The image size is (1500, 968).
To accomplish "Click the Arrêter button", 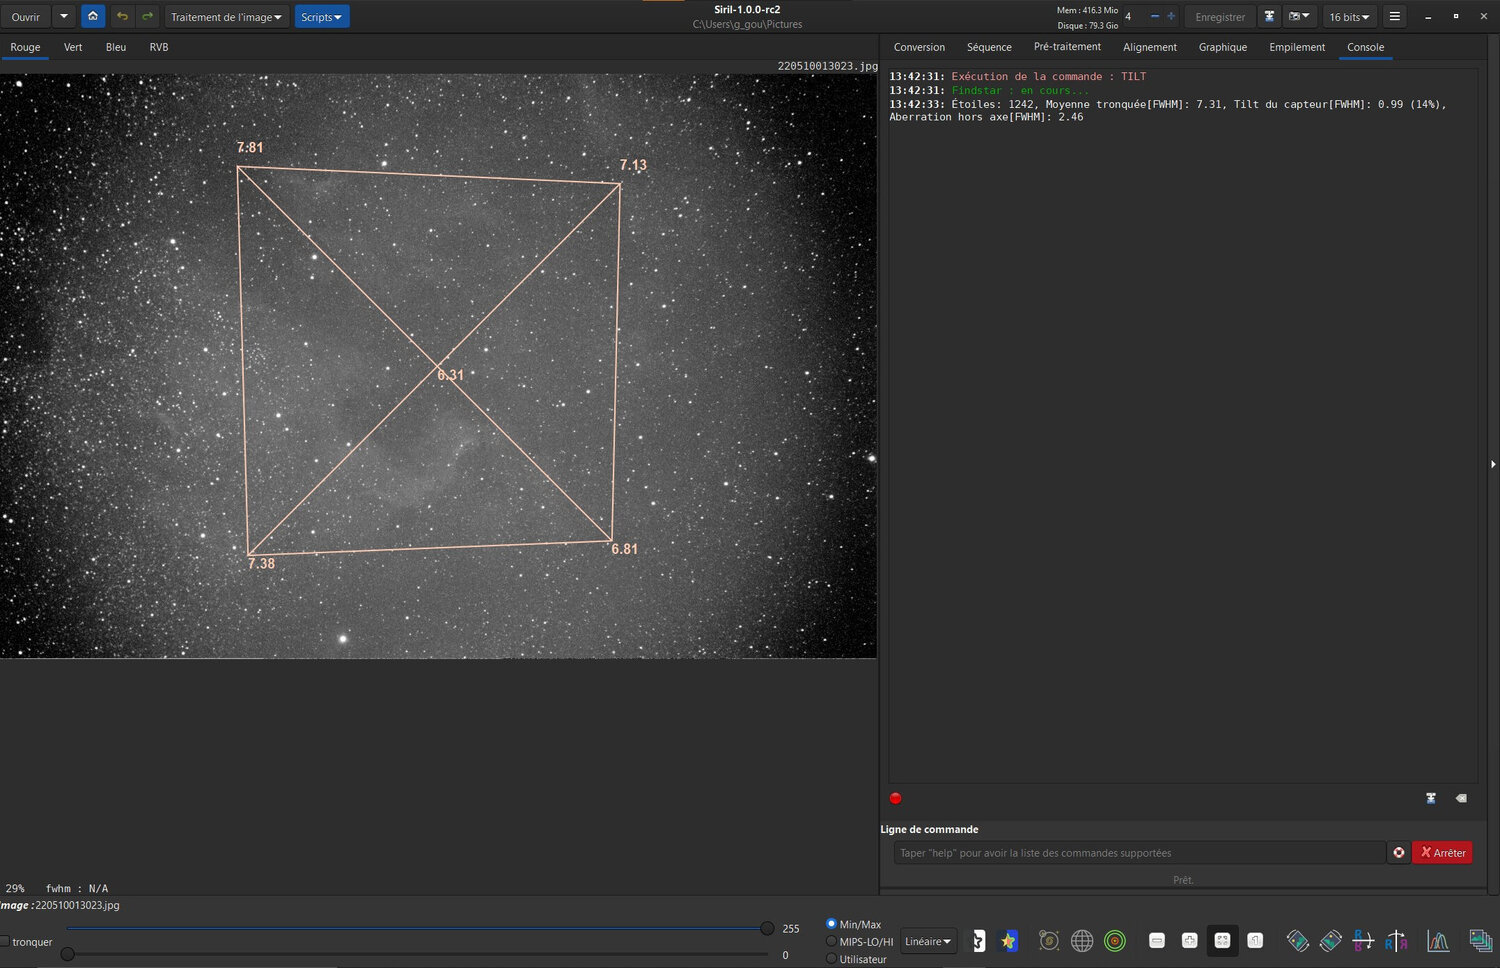I will 1442,853.
